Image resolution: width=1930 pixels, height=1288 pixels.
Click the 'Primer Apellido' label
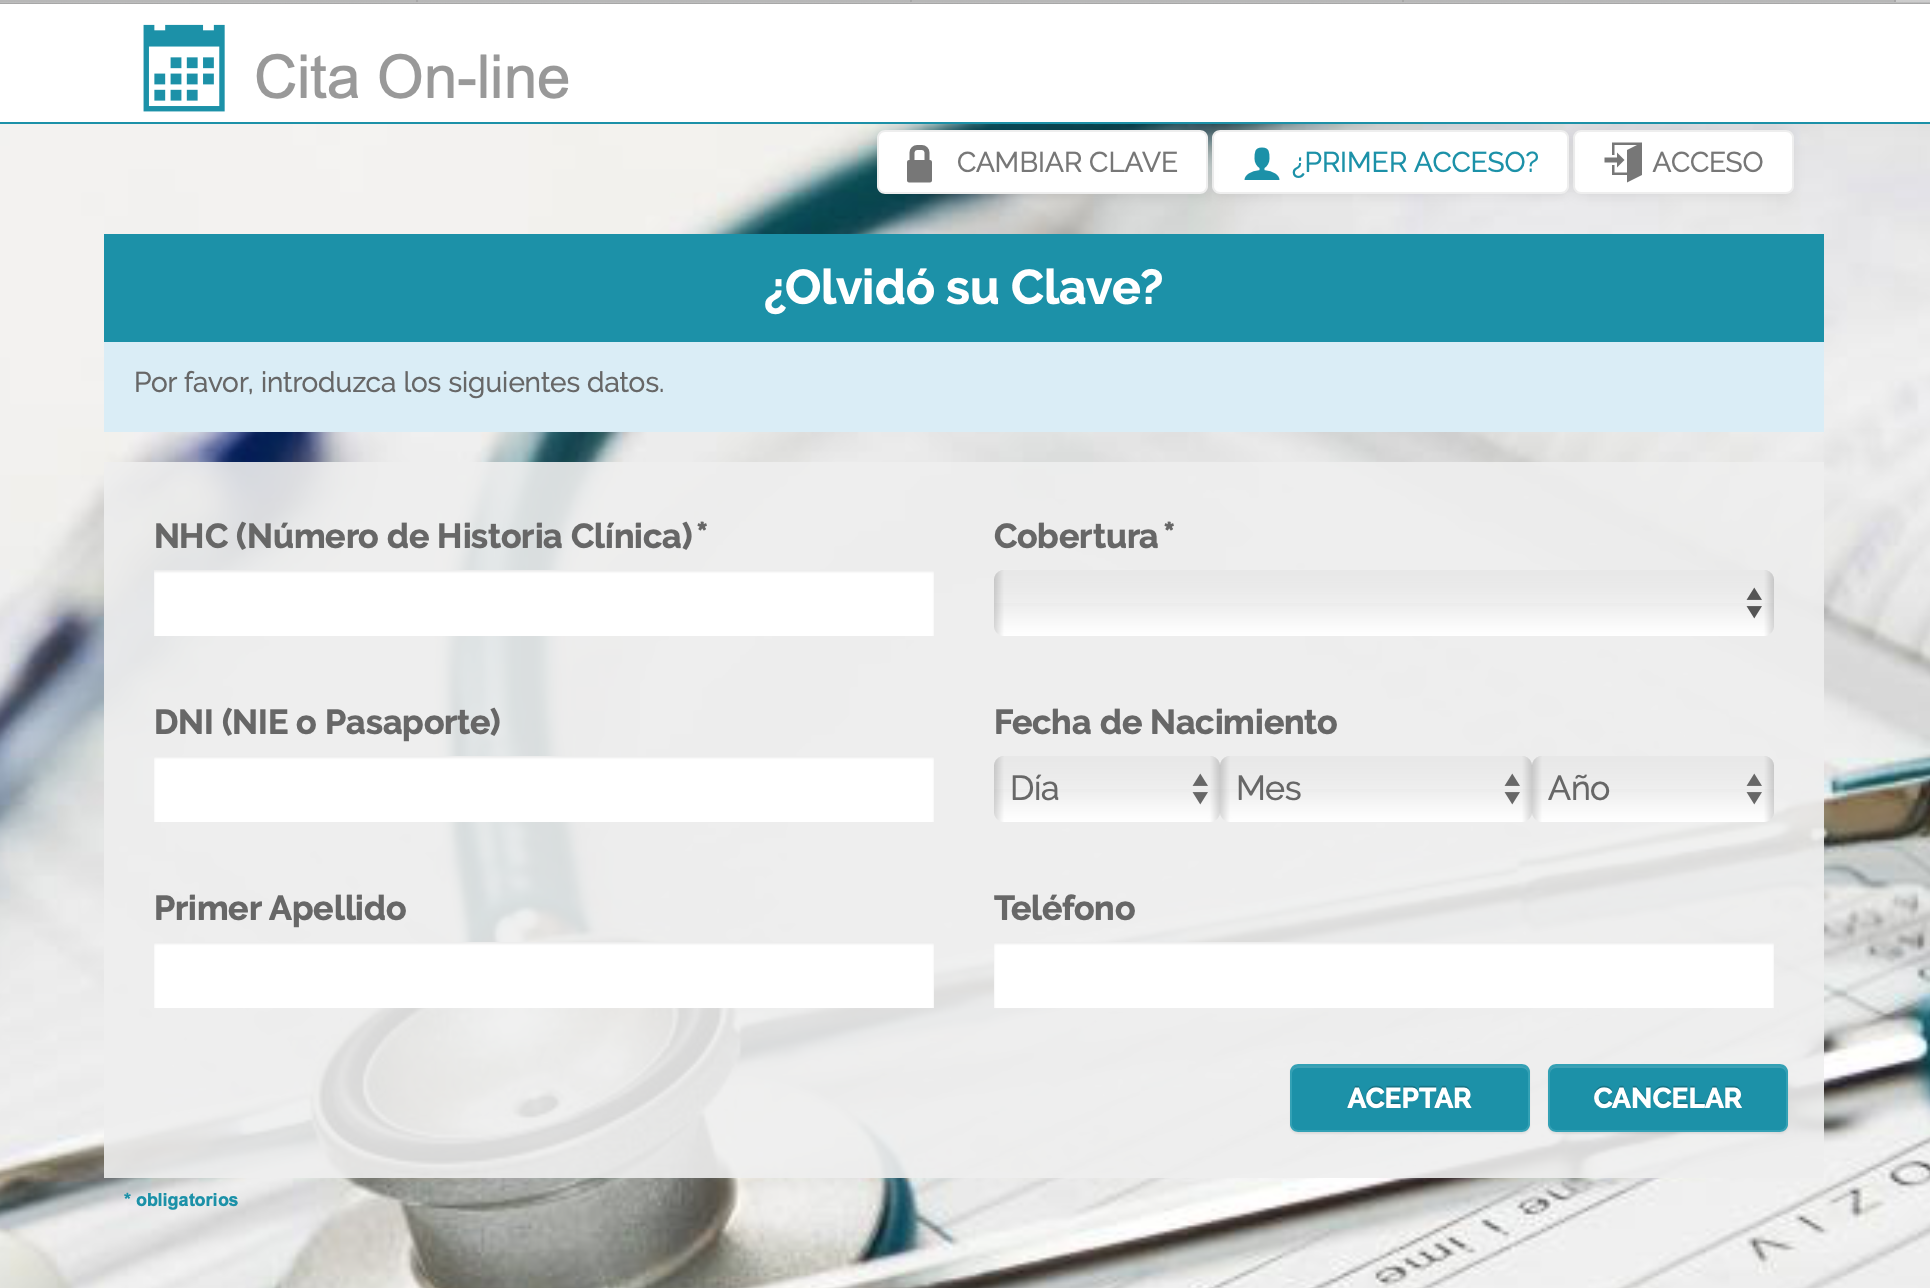tap(280, 908)
